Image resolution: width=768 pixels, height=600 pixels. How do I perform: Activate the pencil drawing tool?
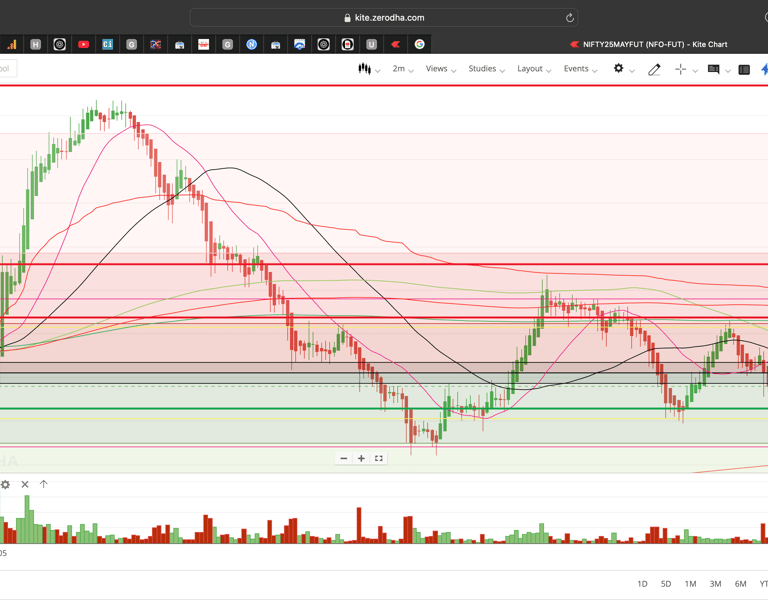coord(654,70)
